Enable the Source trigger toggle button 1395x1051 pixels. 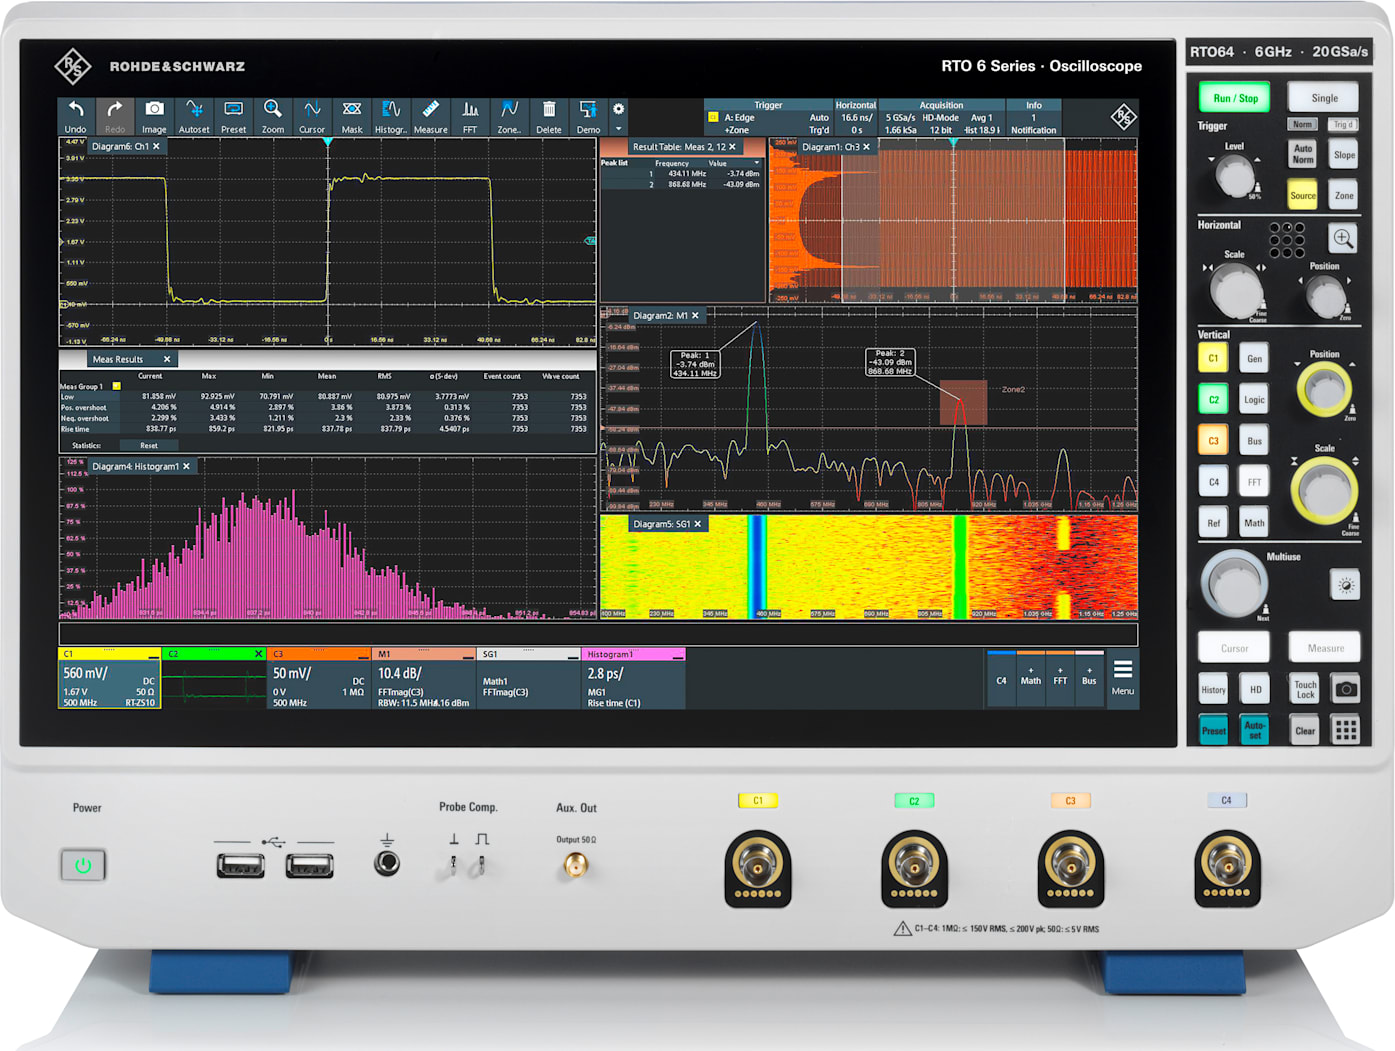click(x=1302, y=194)
